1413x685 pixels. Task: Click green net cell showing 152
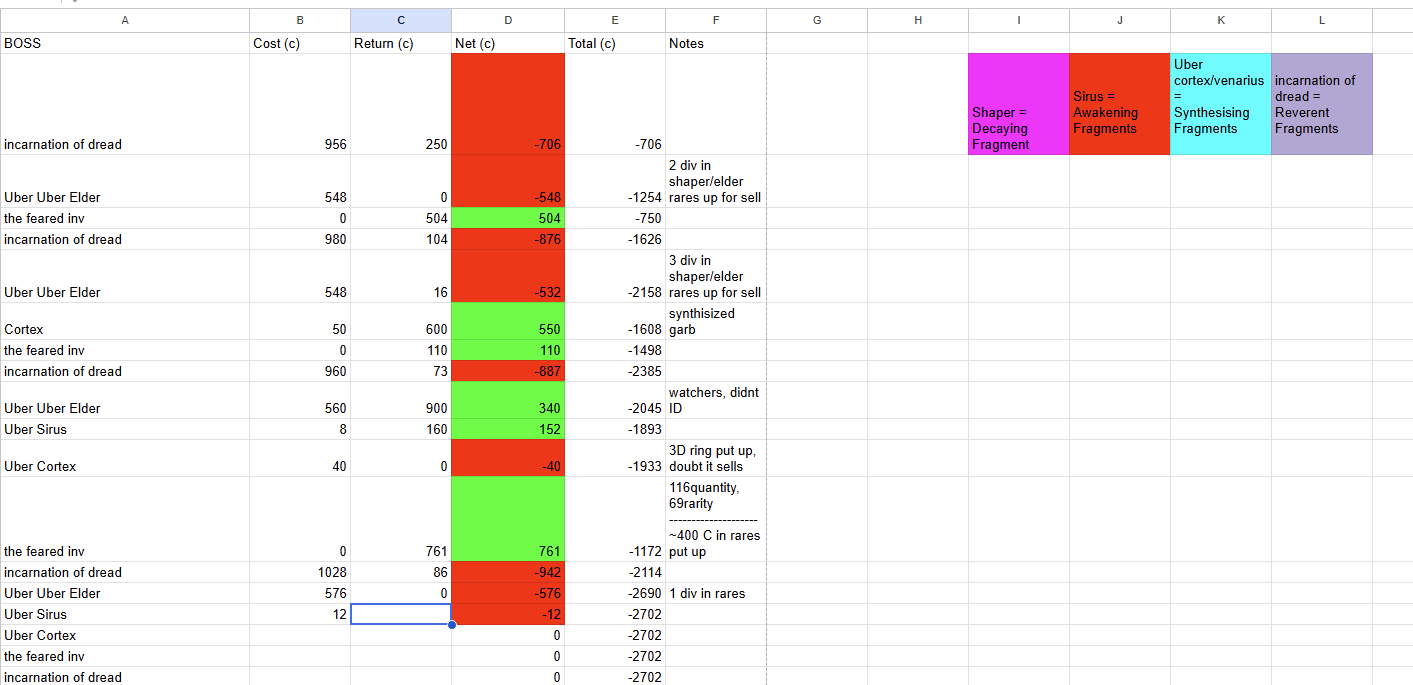point(508,429)
